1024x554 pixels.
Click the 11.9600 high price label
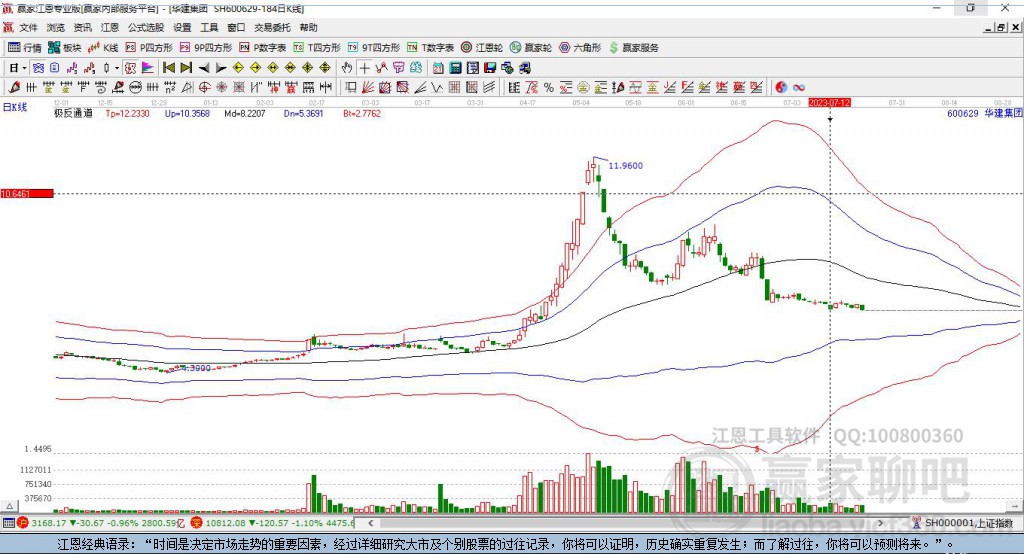coord(626,166)
